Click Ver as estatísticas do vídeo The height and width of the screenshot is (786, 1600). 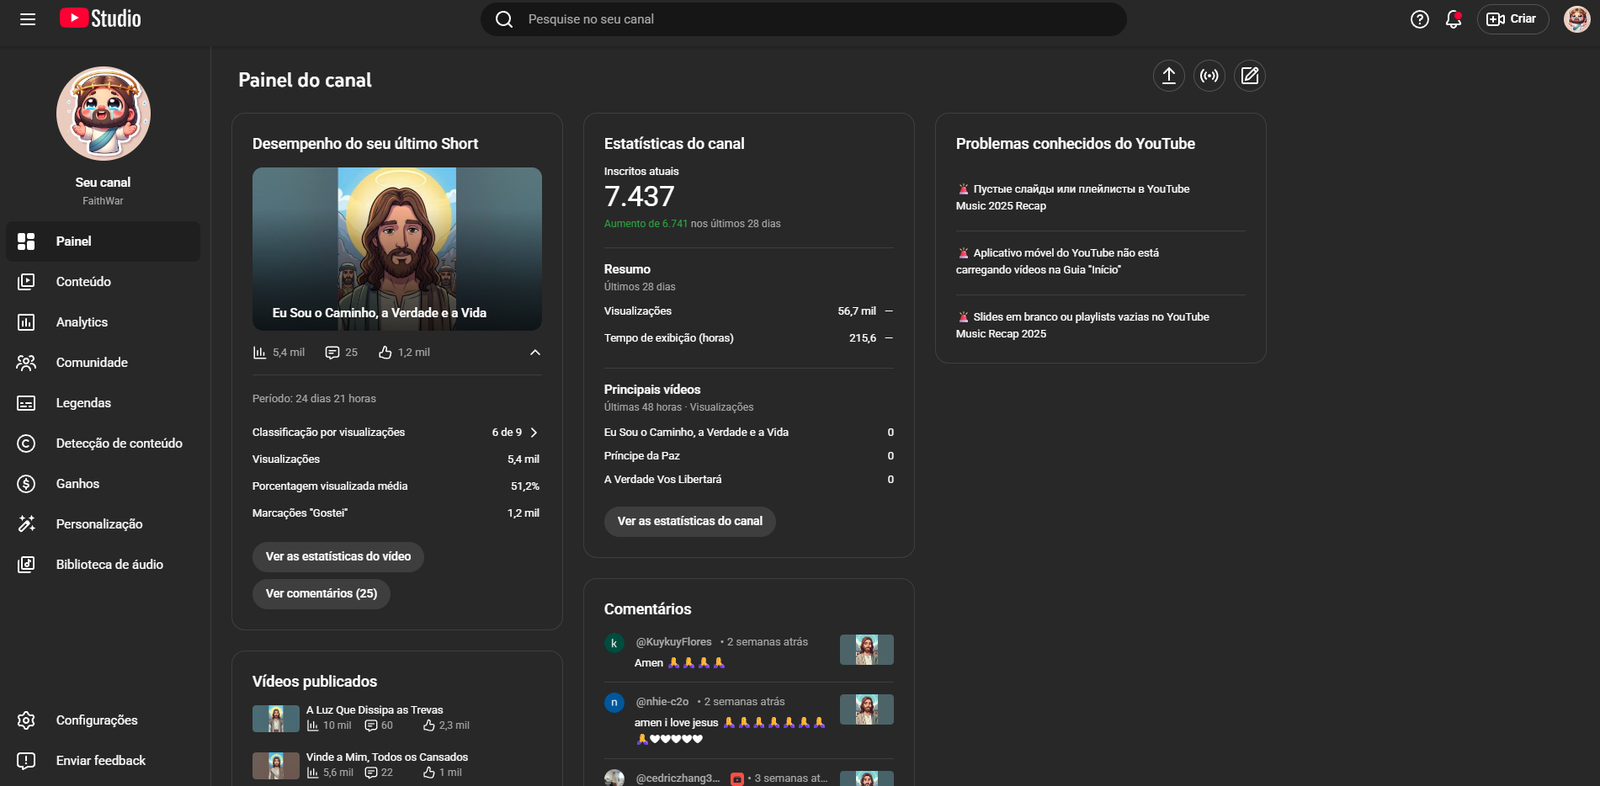(338, 556)
